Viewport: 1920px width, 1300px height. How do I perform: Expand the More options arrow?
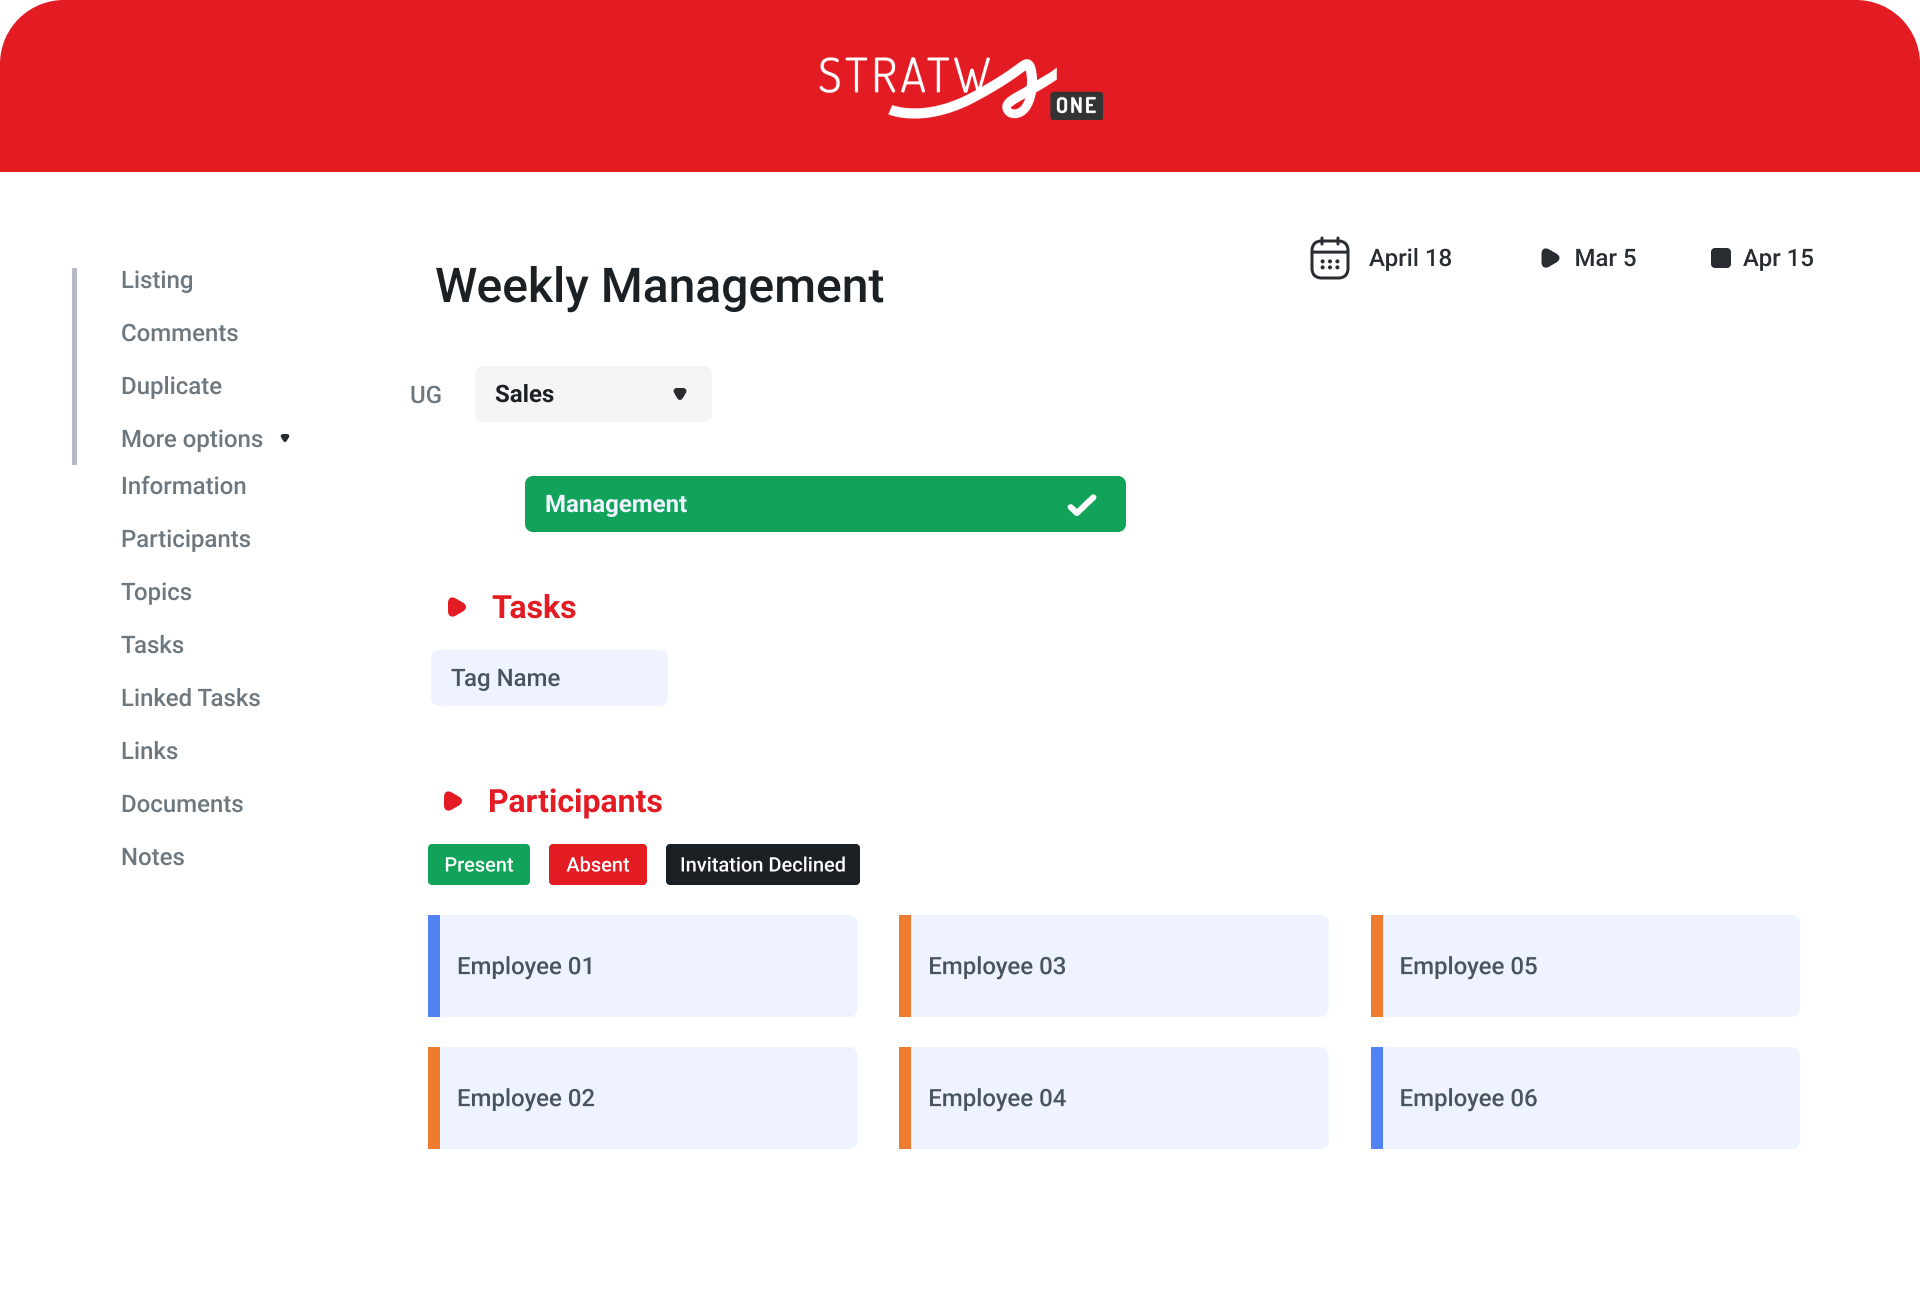[285, 439]
